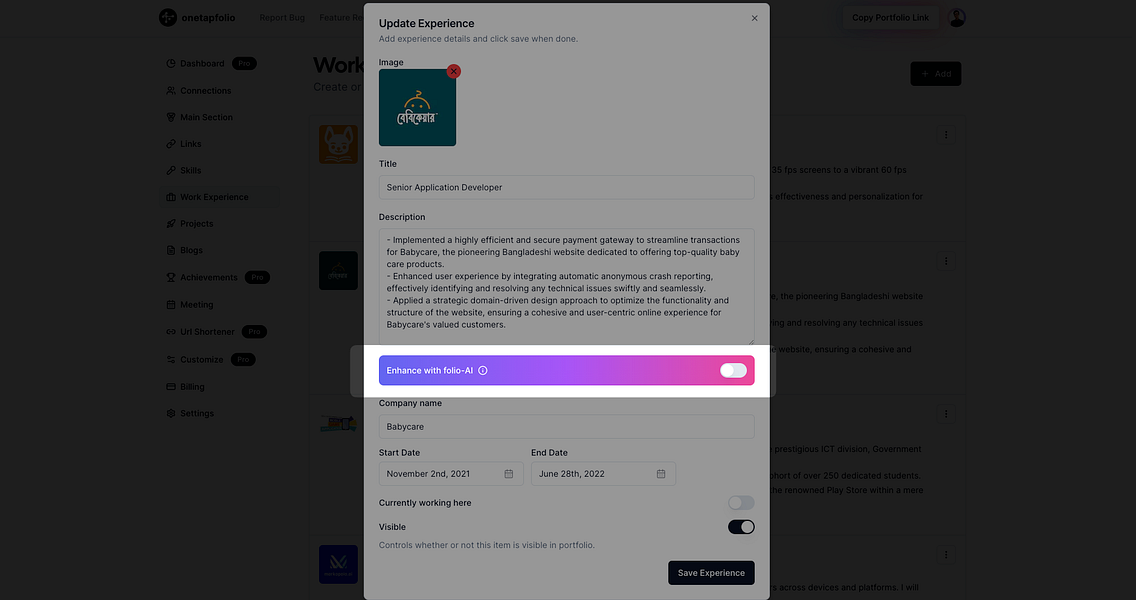Save the experience entry
Viewport: 1136px width, 600px height.
[711, 572]
